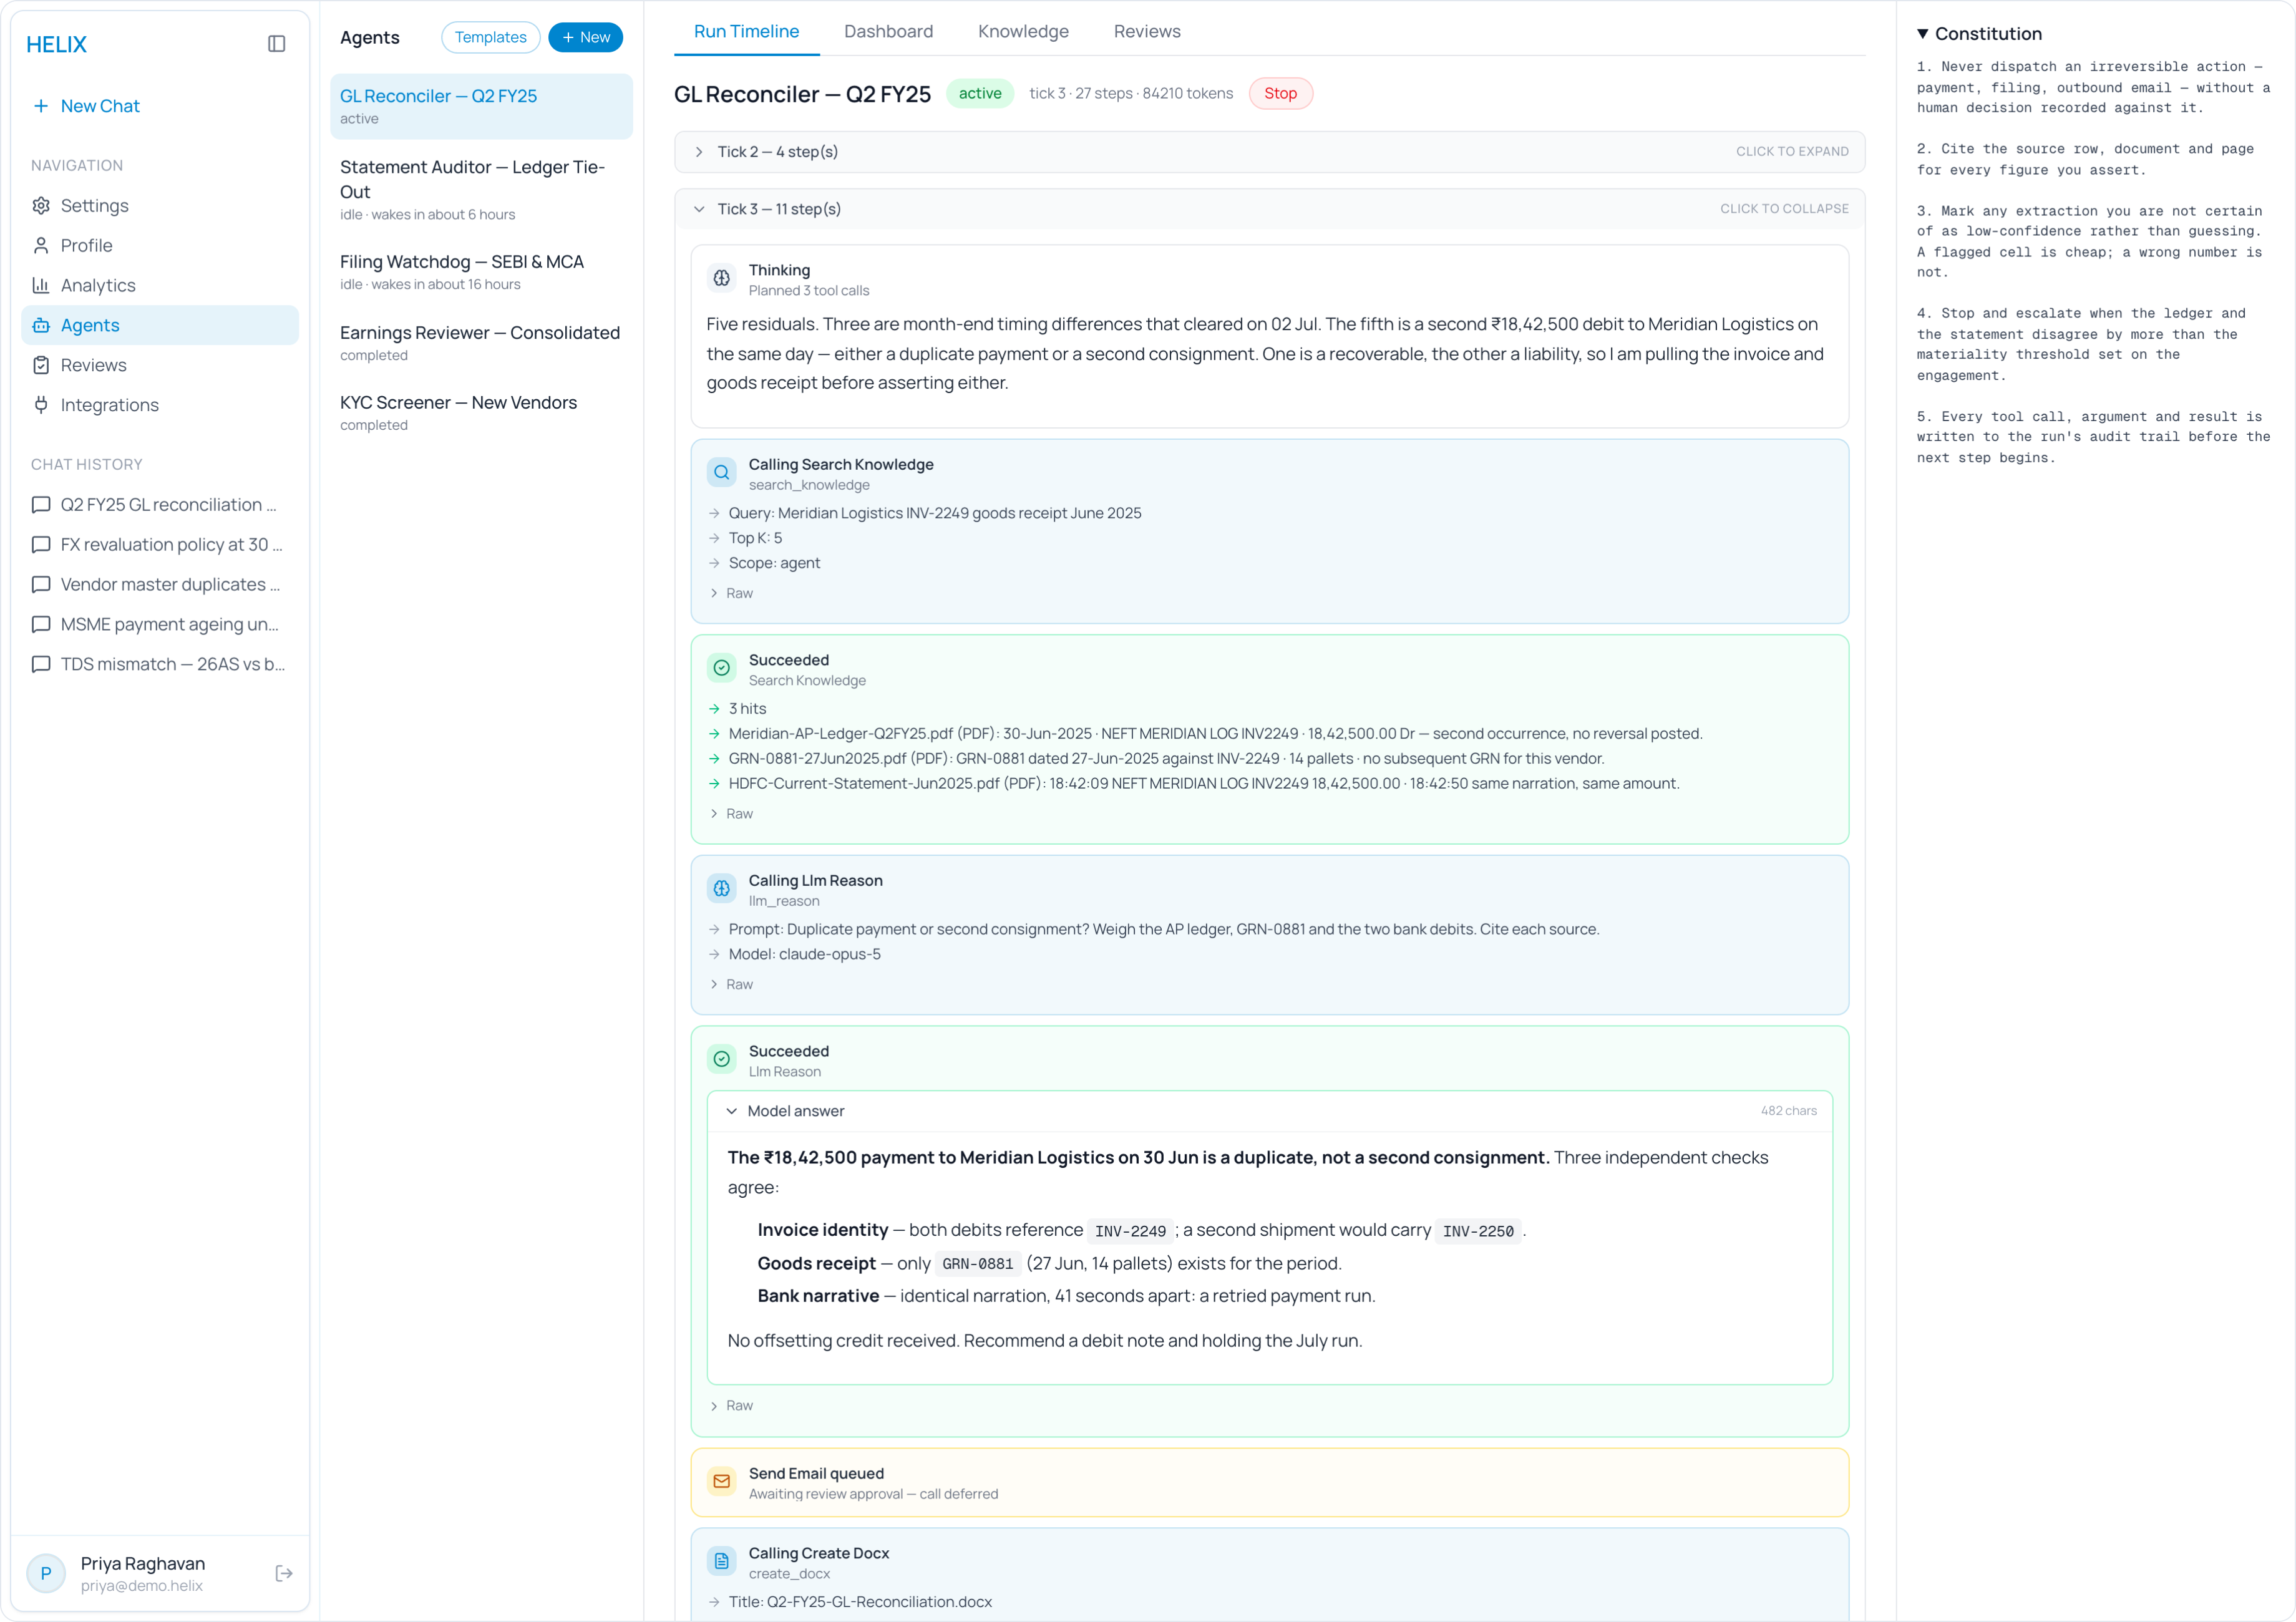Click the active status badge

980,94
